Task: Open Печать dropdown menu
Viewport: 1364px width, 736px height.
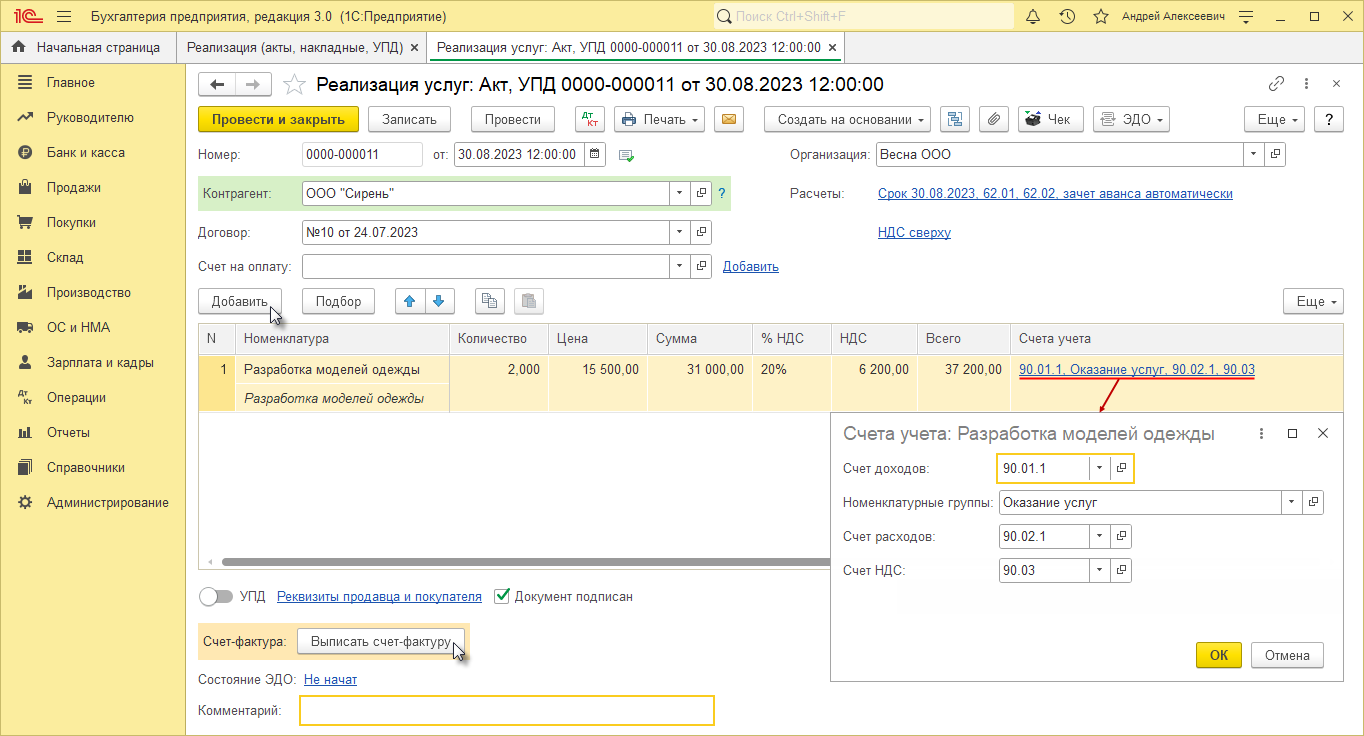Action: point(659,119)
